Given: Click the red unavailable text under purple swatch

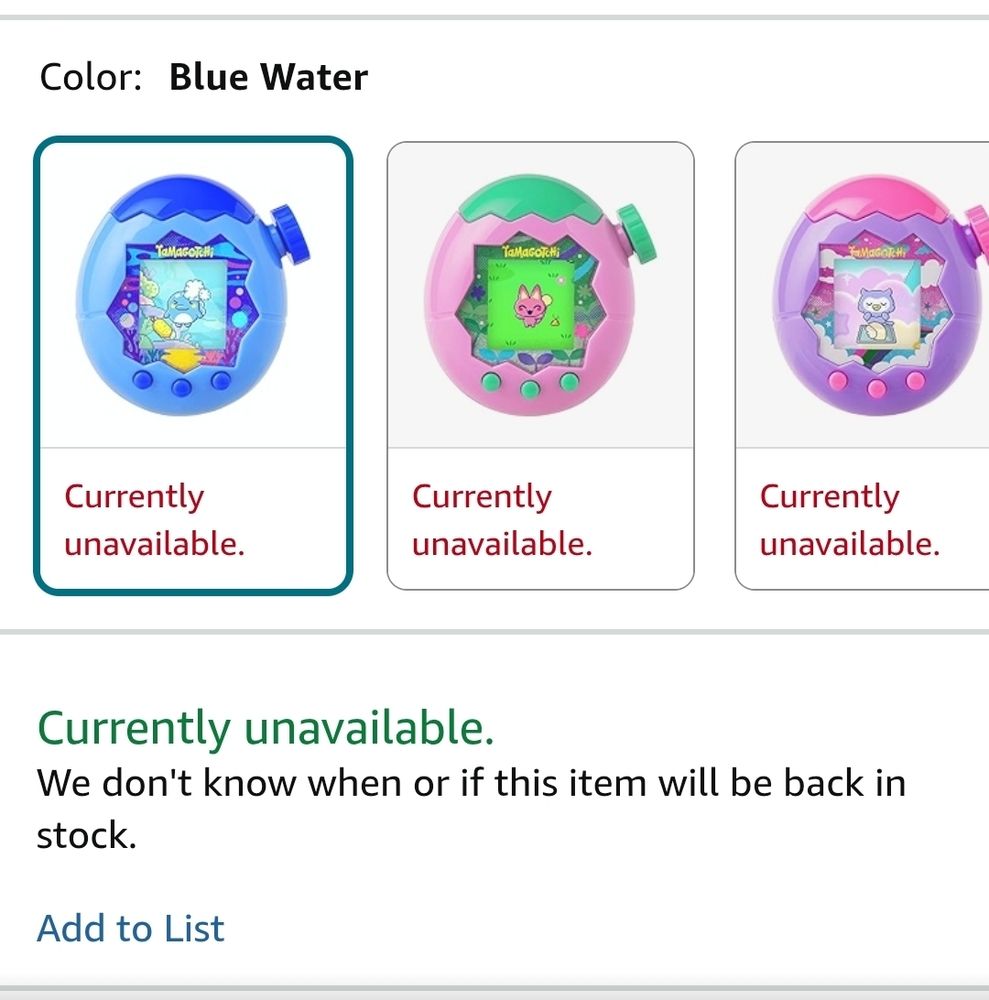Looking at the screenshot, I should (x=850, y=520).
